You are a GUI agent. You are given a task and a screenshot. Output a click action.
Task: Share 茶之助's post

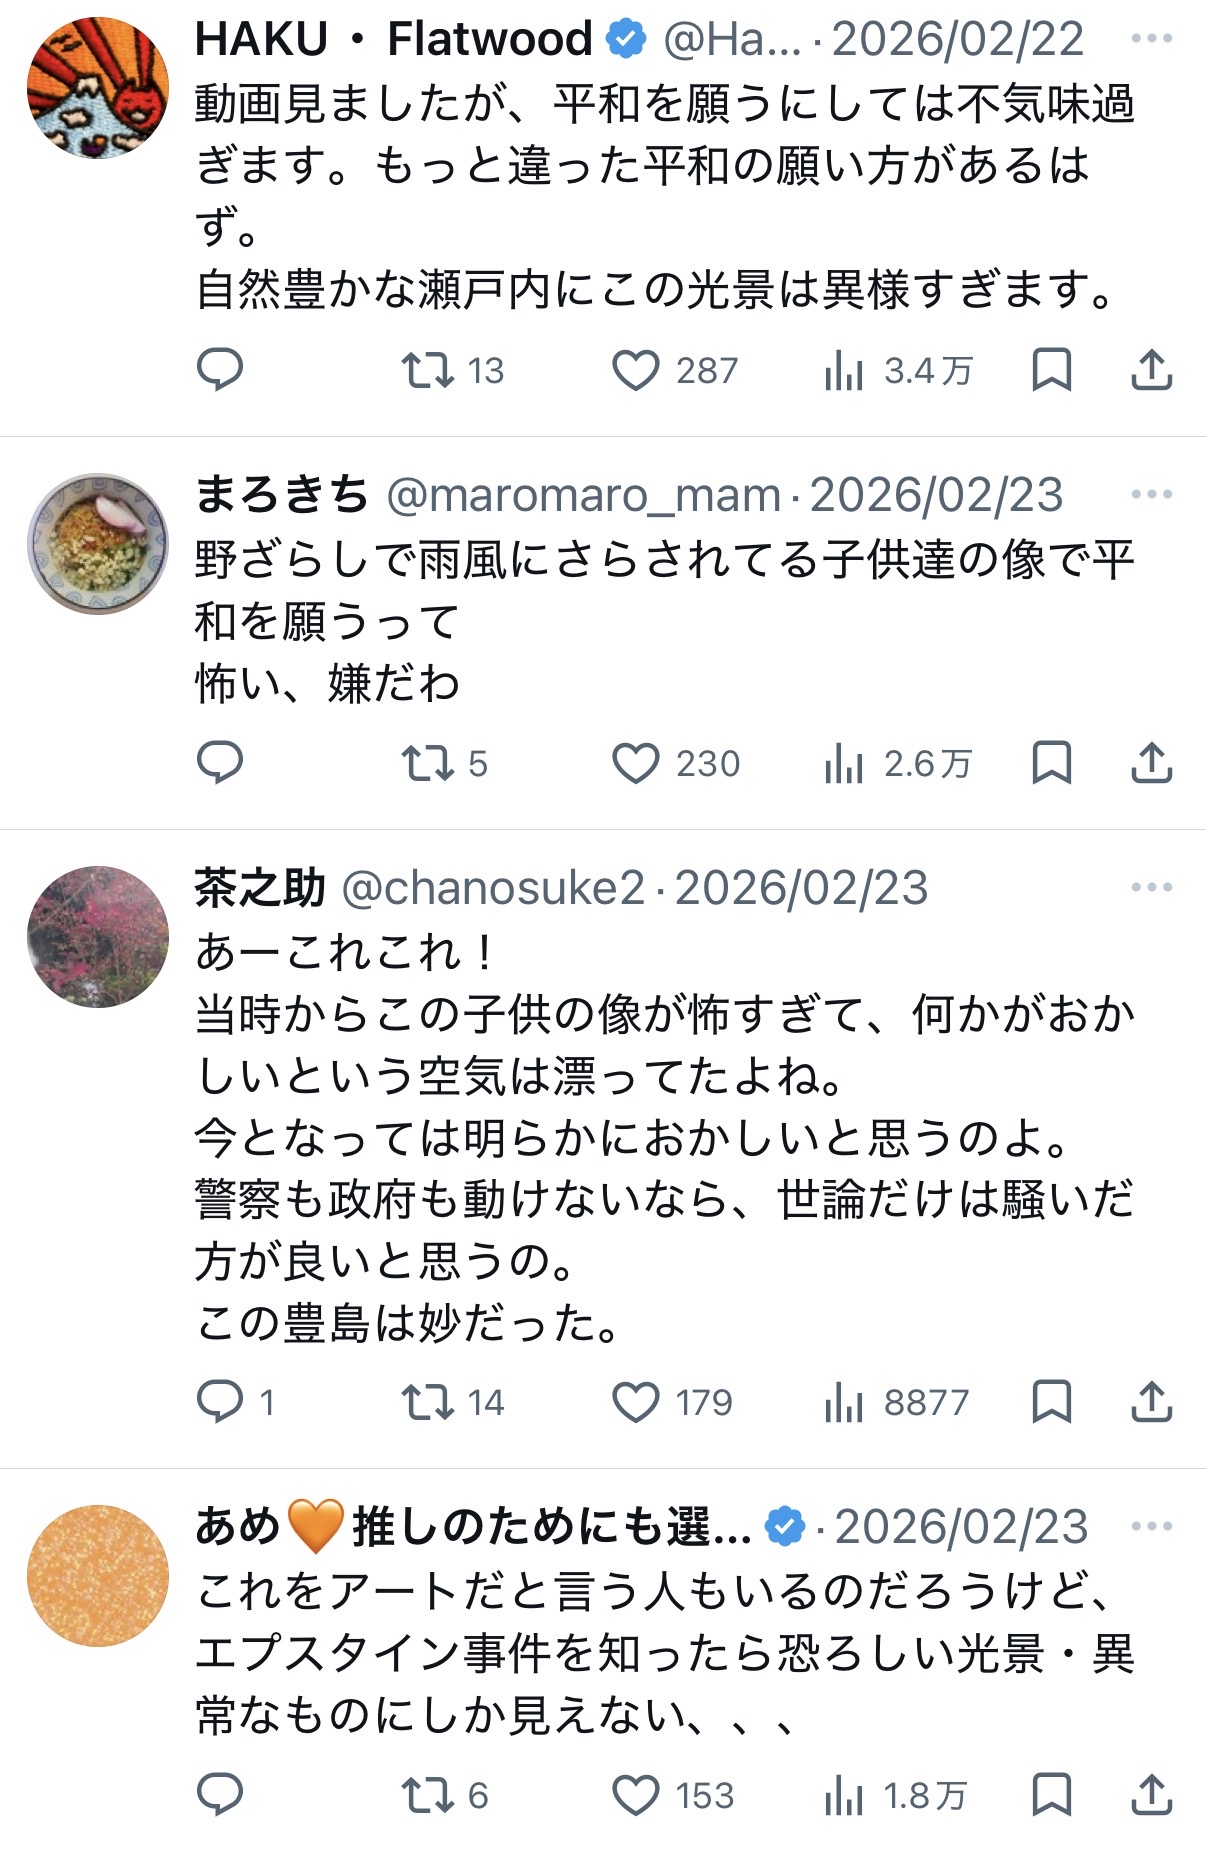click(x=1151, y=1402)
